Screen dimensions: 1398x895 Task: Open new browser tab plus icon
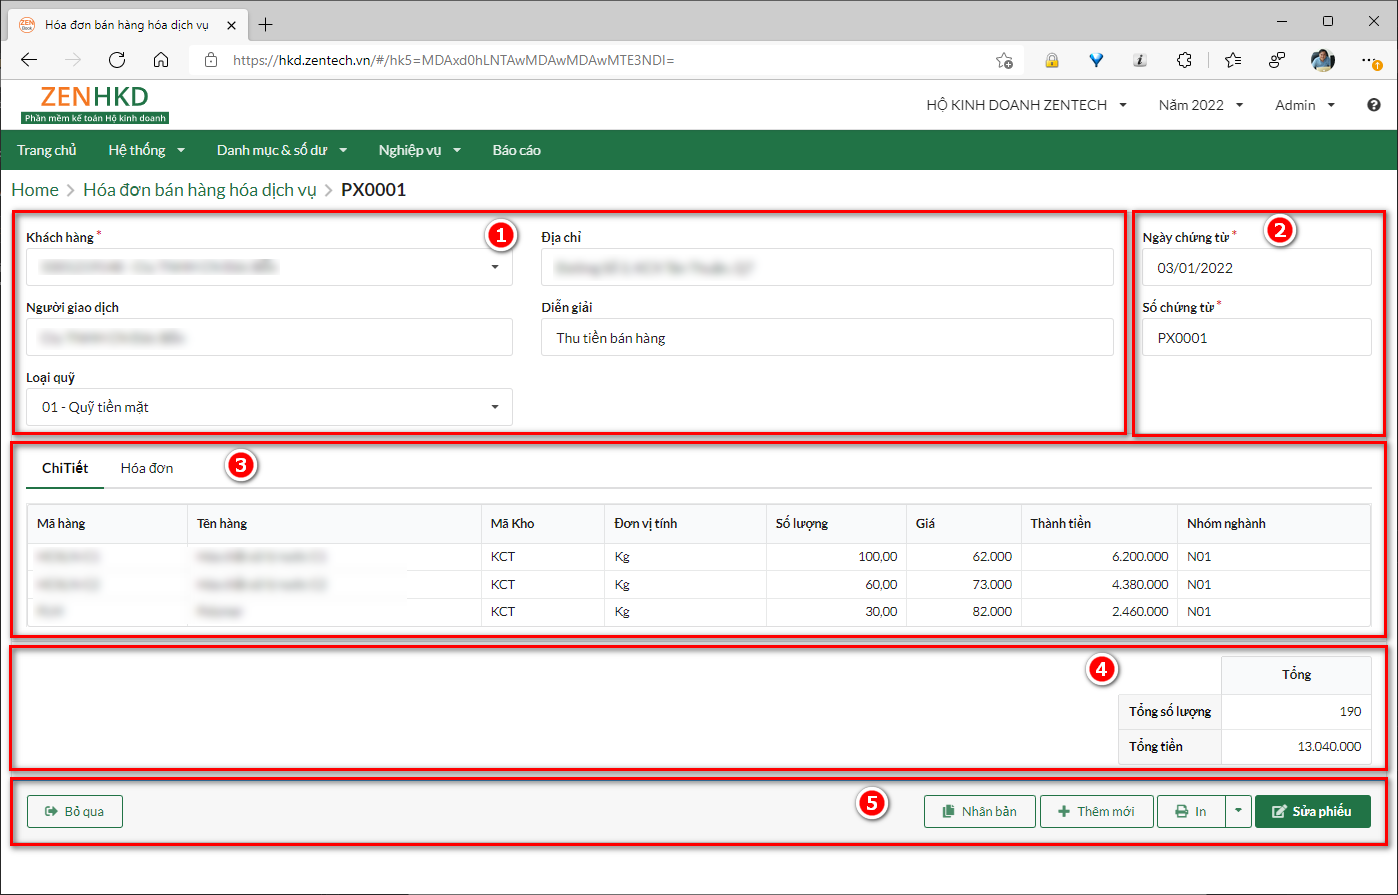click(266, 24)
